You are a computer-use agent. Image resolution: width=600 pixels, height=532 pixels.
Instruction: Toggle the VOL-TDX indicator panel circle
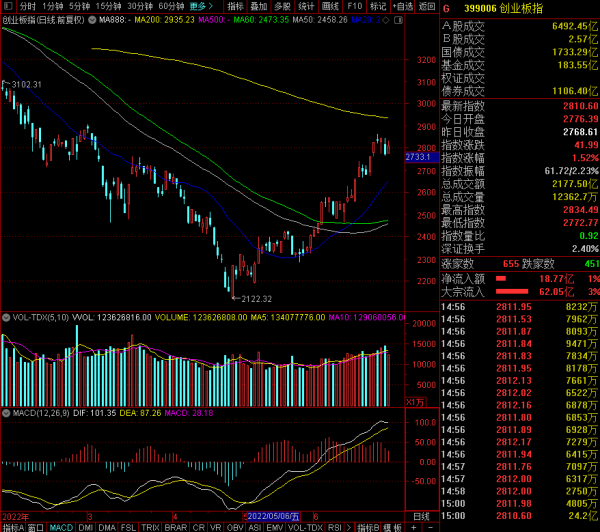click(x=5, y=317)
